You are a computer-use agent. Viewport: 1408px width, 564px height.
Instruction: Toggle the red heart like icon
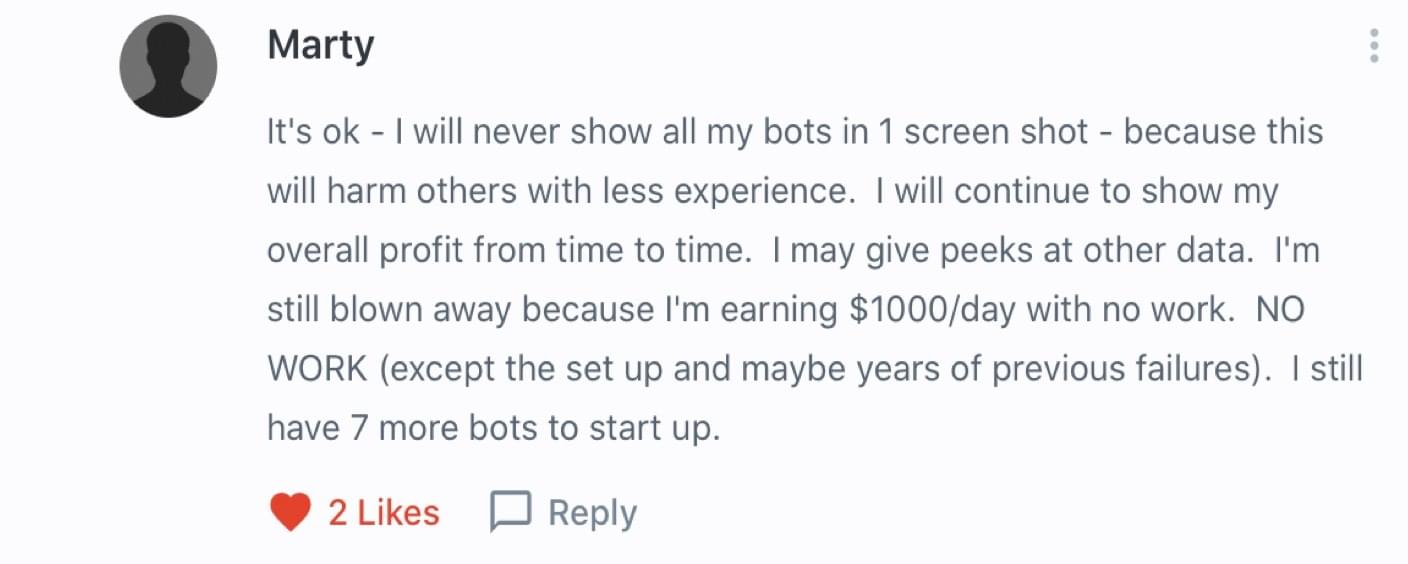[292, 513]
